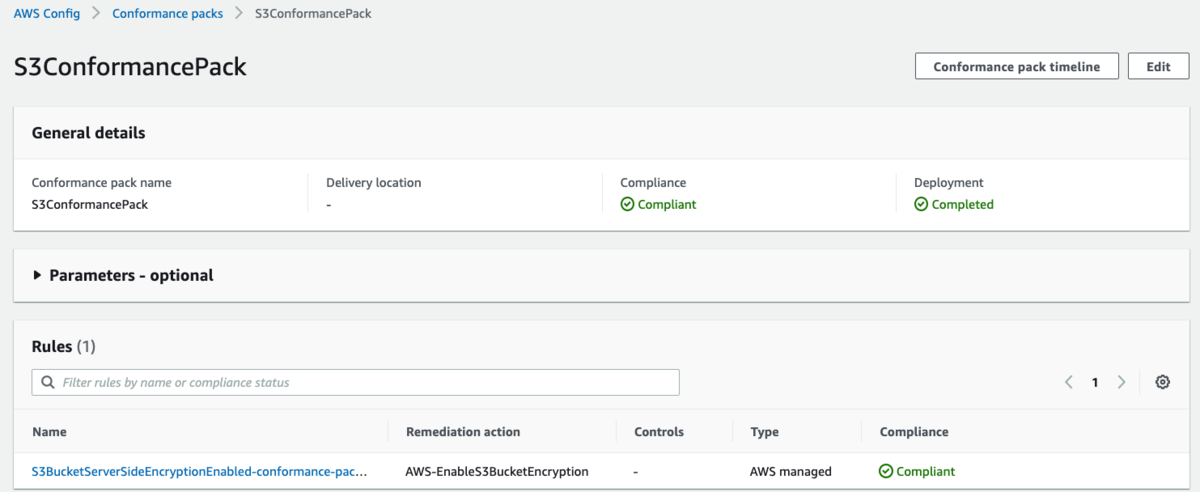Screen dimensions: 1200x492
Task: Click the search magnifier icon in rules filter
Action: pos(48,382)
